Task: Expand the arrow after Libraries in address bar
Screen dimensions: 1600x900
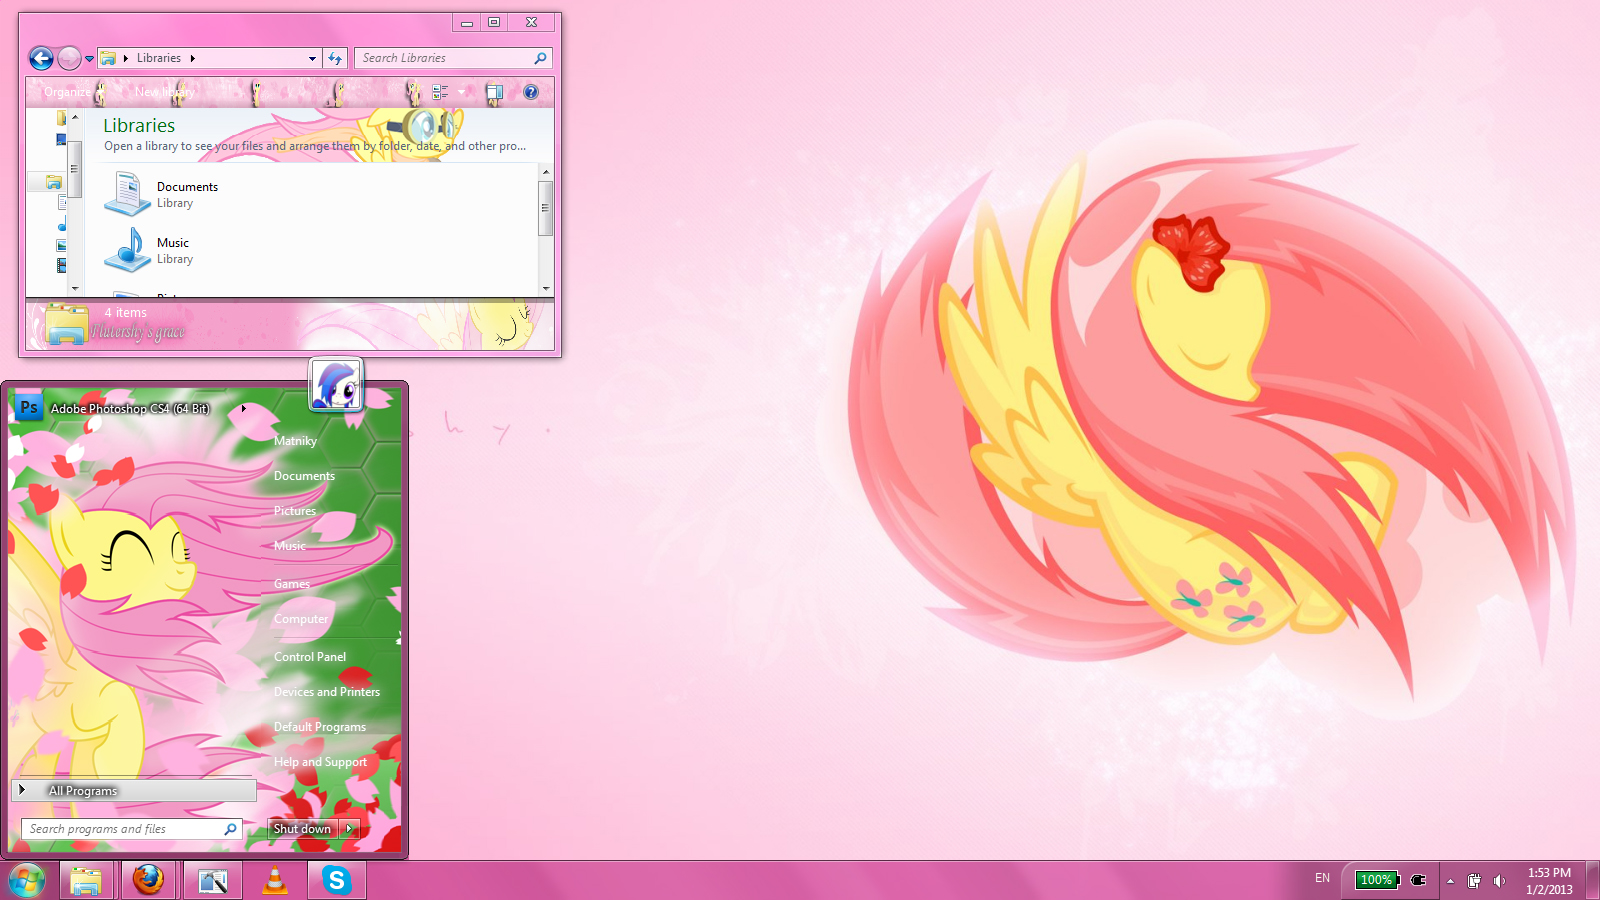Action: click(x=193, y=58)
